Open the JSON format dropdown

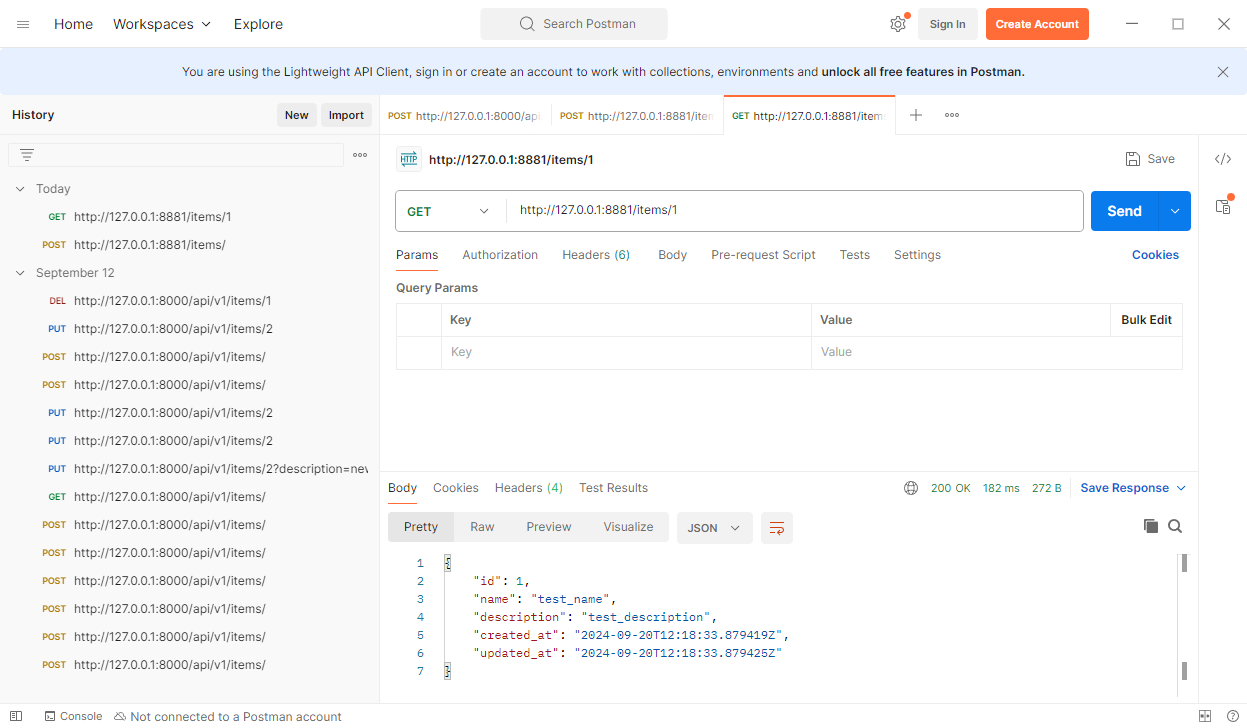[715, 528]
